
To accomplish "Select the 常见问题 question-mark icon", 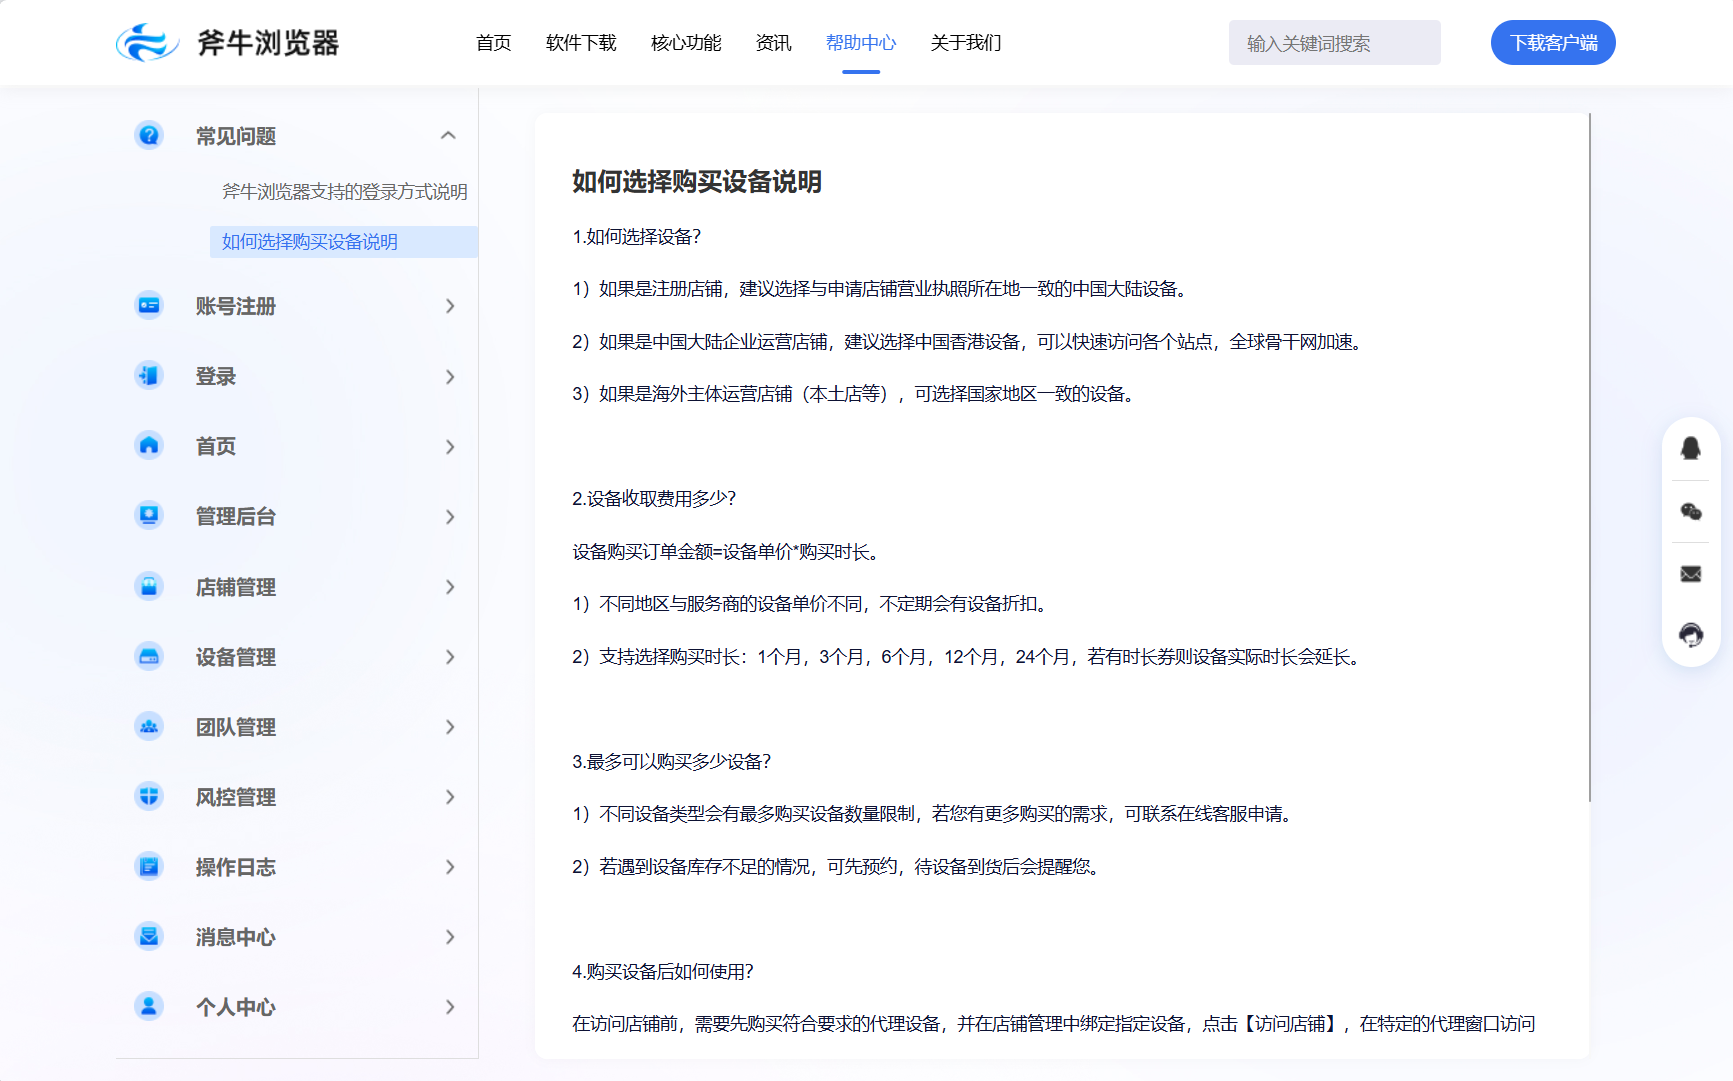I will (148, 135).
